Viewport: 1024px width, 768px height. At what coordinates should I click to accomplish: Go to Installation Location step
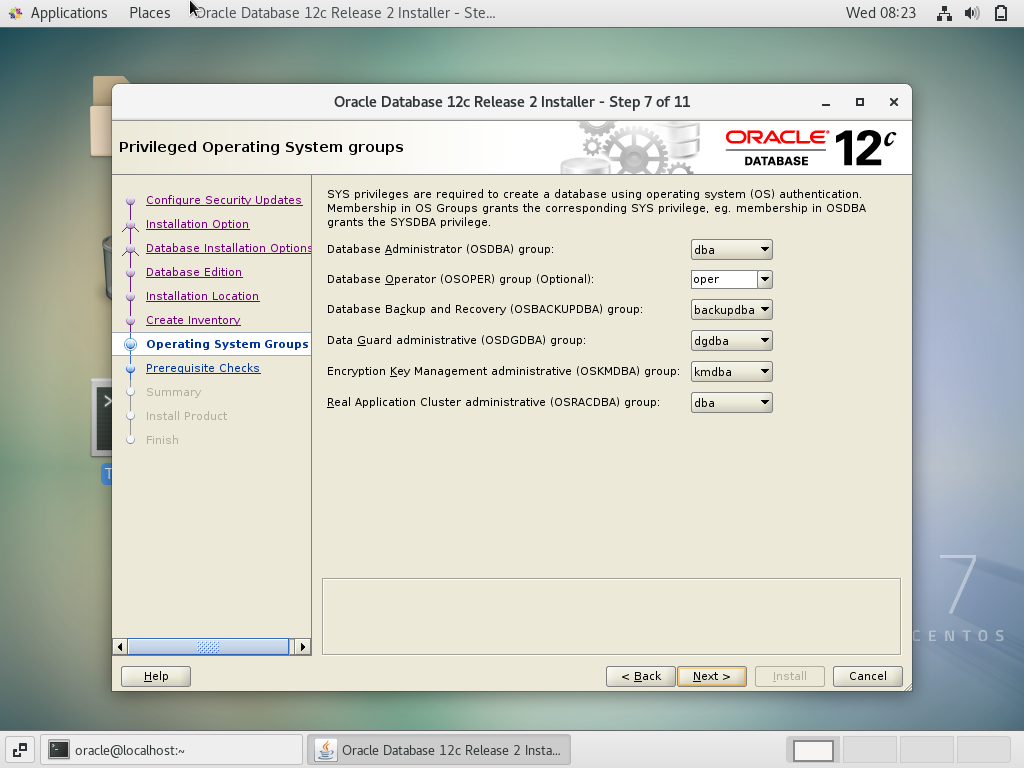[x=202, y=296]
